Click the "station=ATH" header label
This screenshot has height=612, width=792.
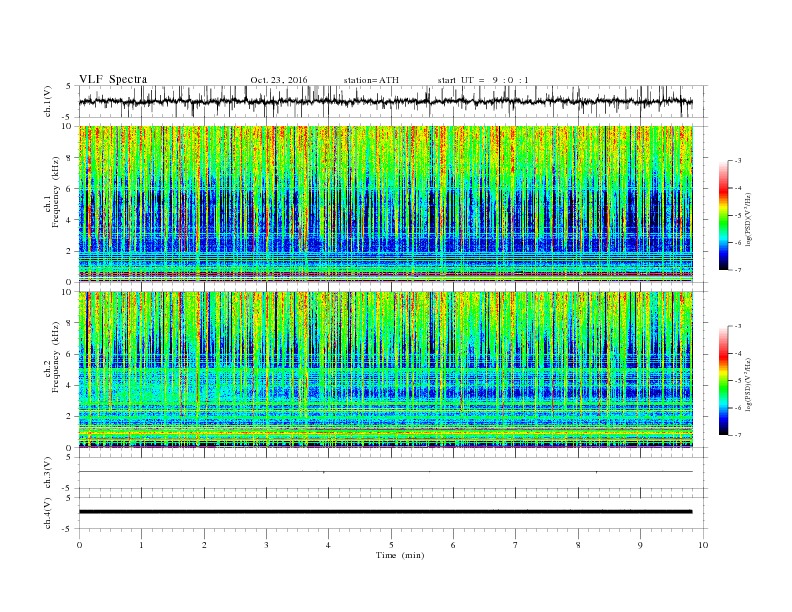coord(371,80)
